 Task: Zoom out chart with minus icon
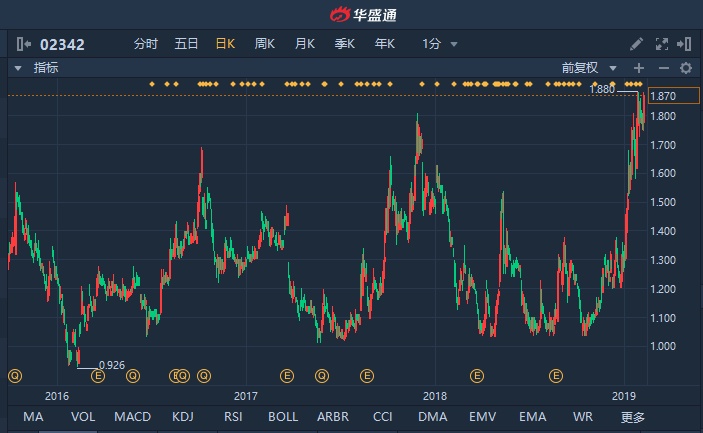point(663,68)
